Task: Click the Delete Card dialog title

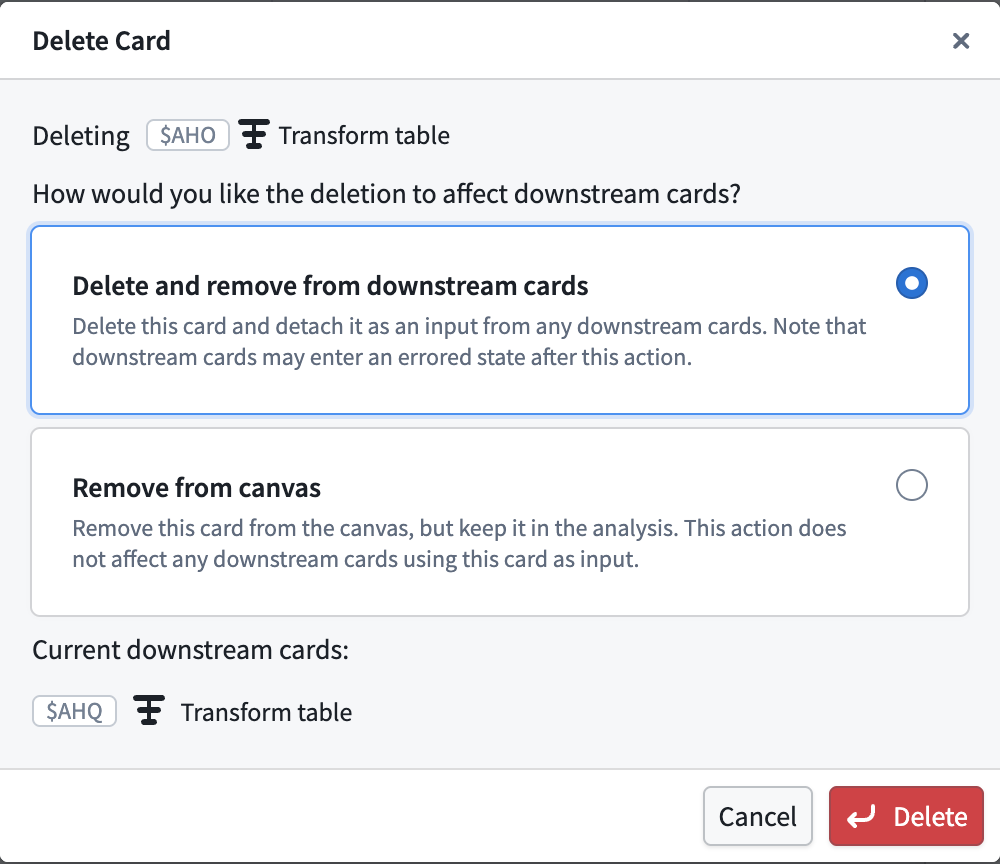Action: pos(101,41)
